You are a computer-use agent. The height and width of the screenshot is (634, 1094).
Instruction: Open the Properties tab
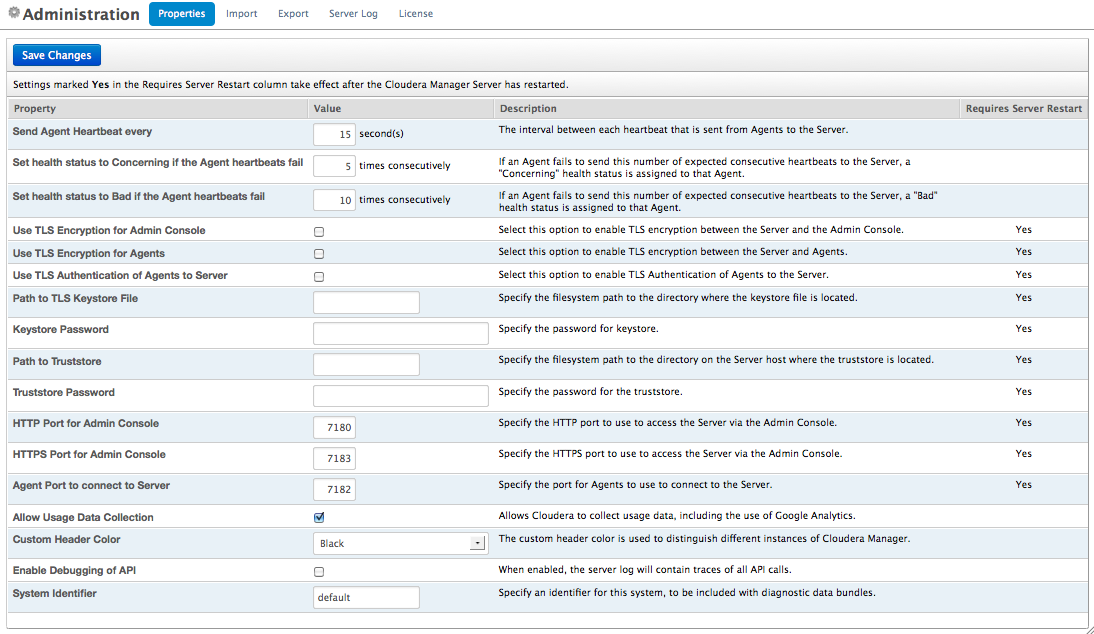(x=181, y=14)
